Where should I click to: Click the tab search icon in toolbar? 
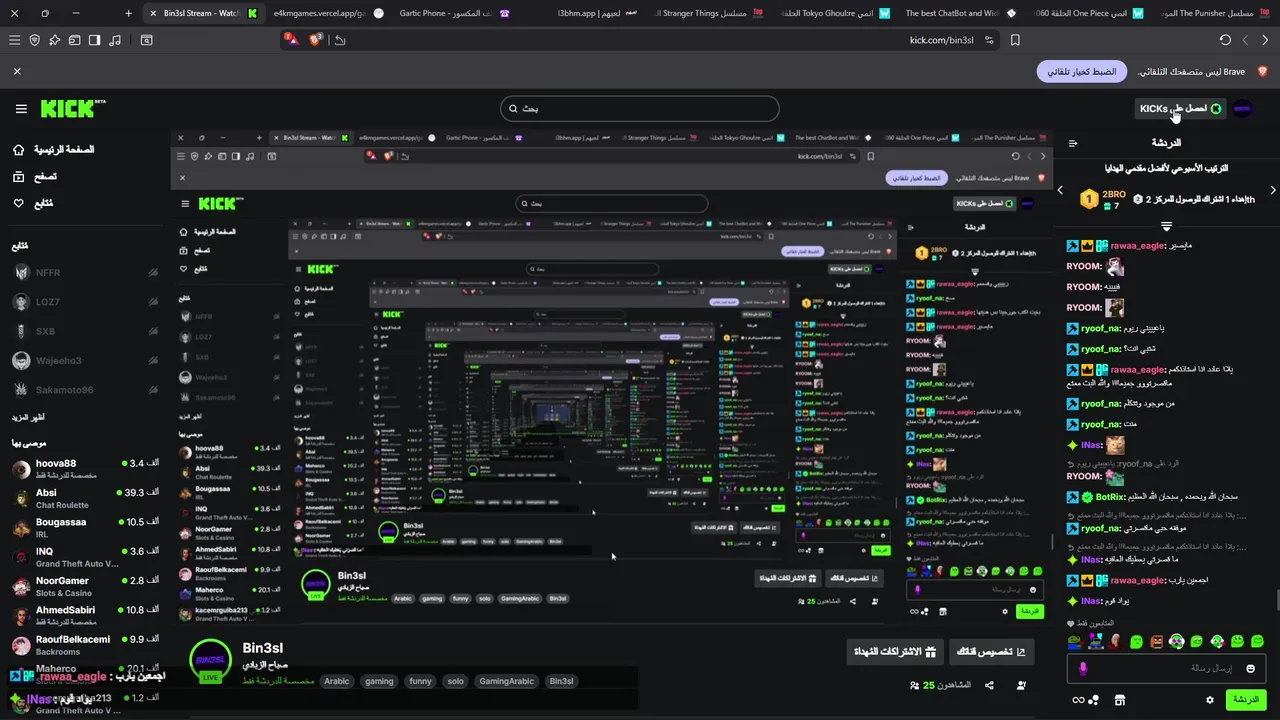tap(147, 40)
